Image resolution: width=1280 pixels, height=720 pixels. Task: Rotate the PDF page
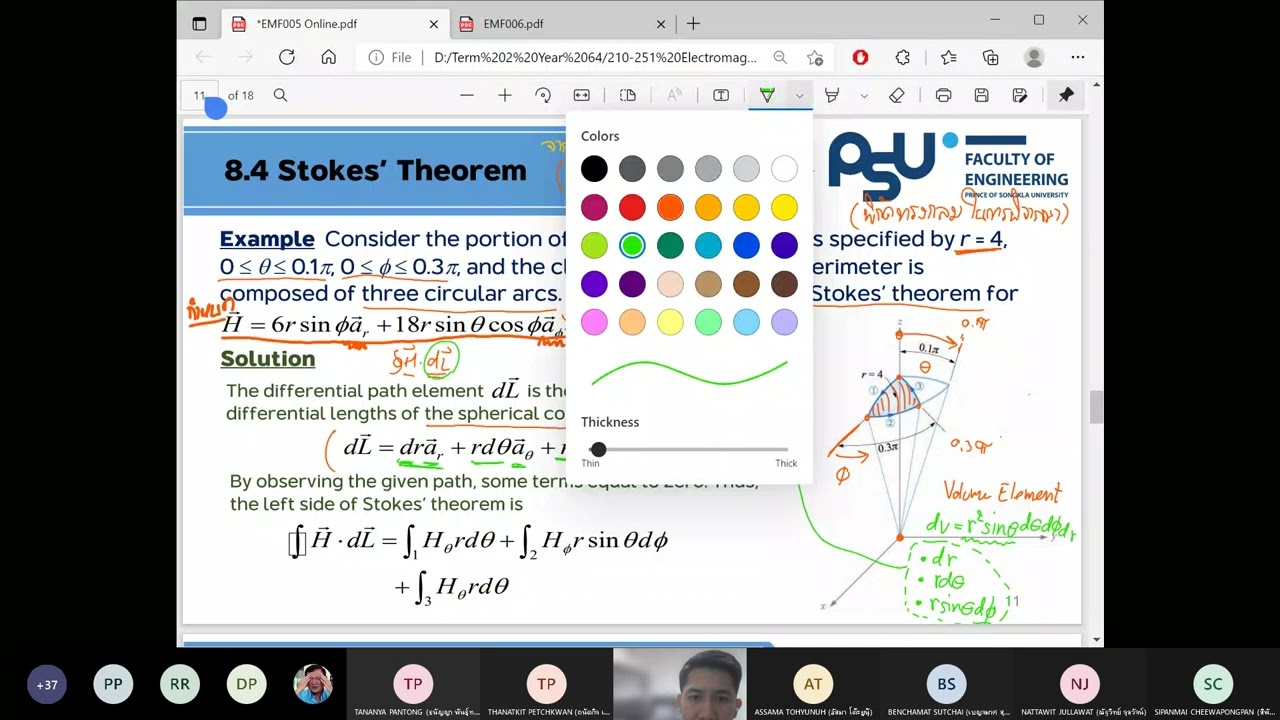(543, 95)
